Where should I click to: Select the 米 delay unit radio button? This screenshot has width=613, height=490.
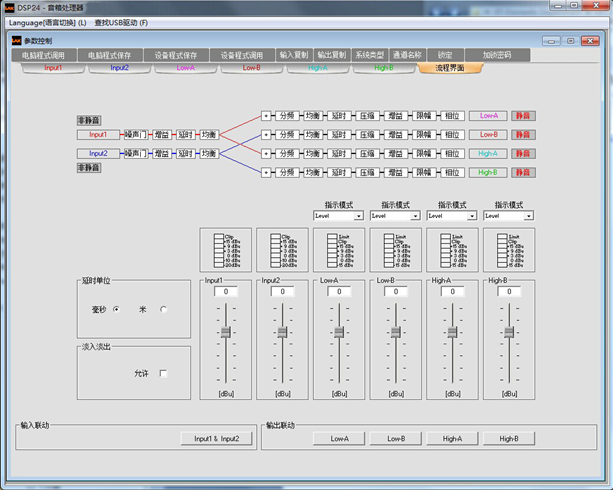[x=163, y=309]
